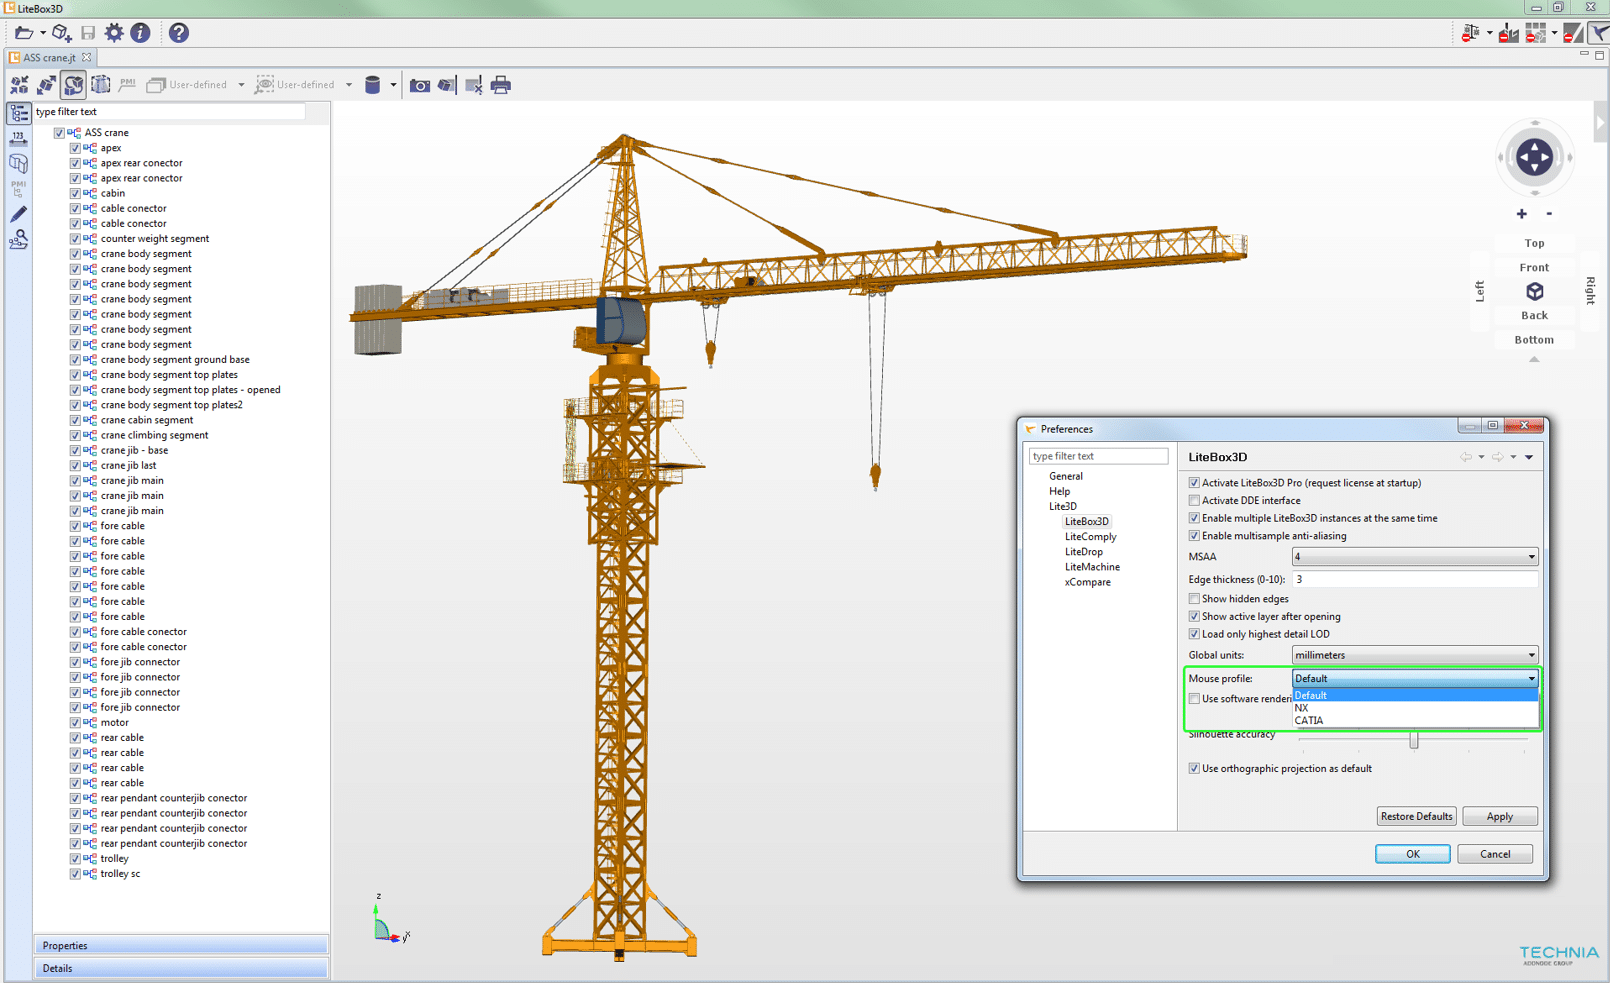The width and height of the screenshot is (1610, 983).
Task: Select xCompare in Preferences tree
Action: coord(1087,582)
